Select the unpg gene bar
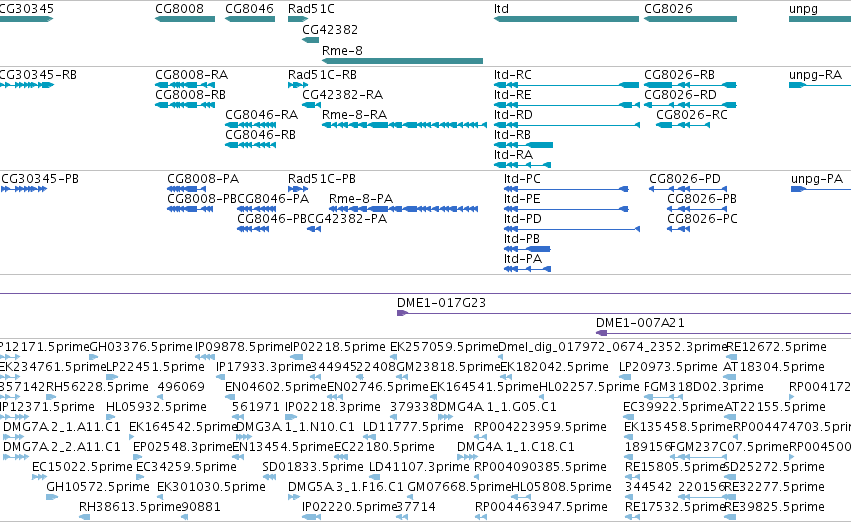851x522 pixels. [x=820, y=19]
